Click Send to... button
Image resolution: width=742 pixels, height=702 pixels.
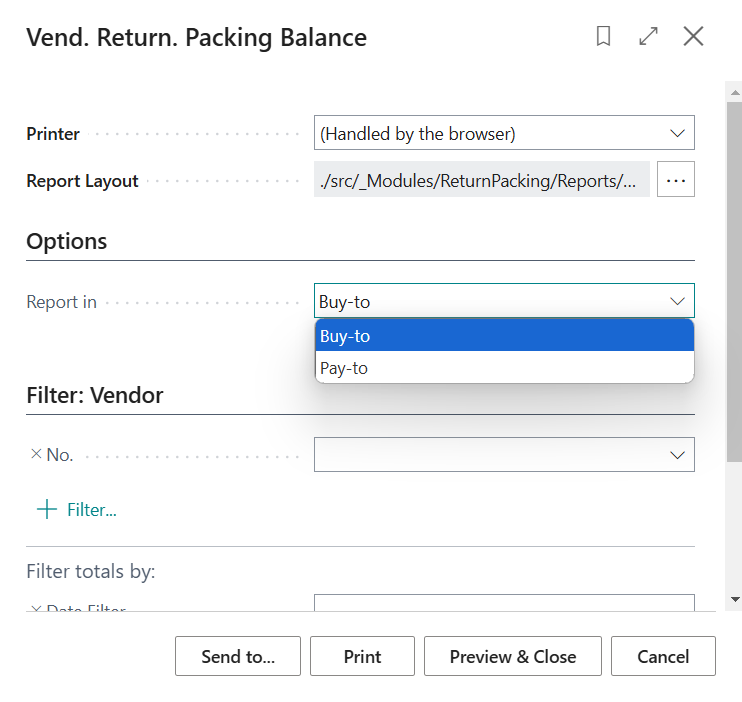coord(238,656)
